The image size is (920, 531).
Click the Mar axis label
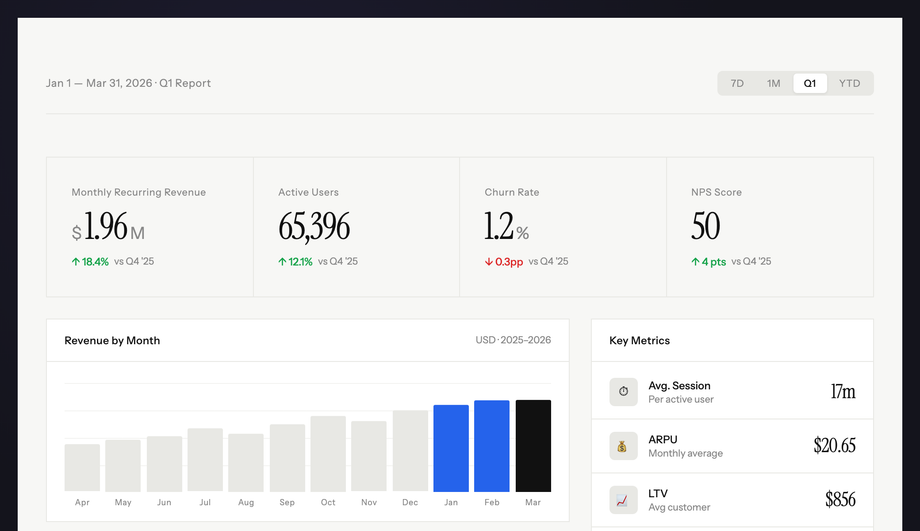(x=533, y=502)
